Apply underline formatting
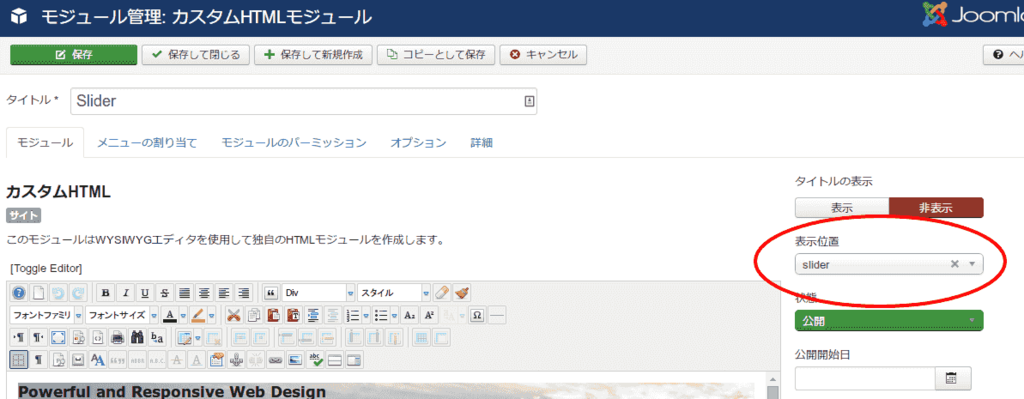1024x399 pixels. pyautogui.click(x=145, y=293)
